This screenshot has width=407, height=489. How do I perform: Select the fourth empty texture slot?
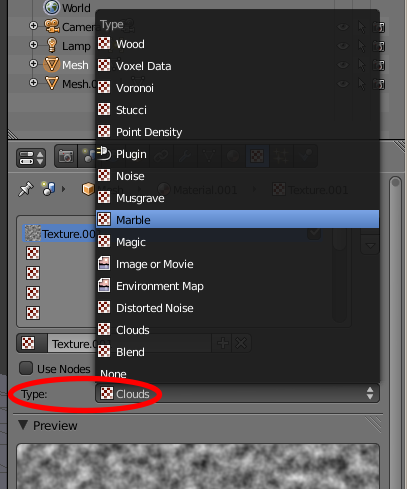(x=33, y=313)
